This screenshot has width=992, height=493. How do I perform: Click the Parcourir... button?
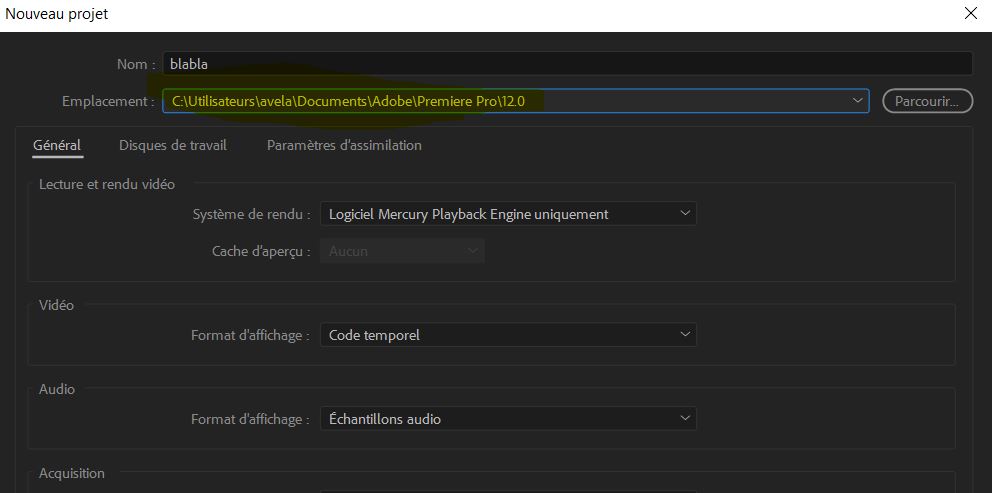click(927, 101)
